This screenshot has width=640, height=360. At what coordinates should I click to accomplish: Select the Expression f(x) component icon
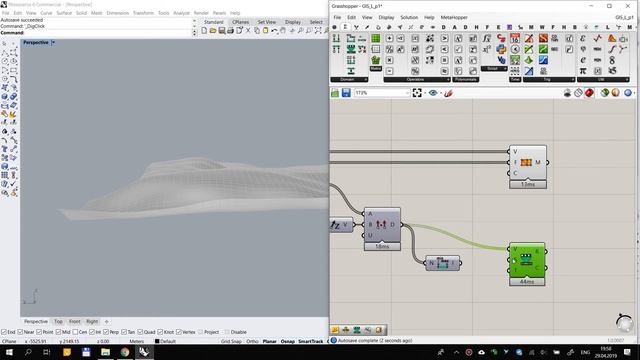pyautogui.click(x=487, y=38)
